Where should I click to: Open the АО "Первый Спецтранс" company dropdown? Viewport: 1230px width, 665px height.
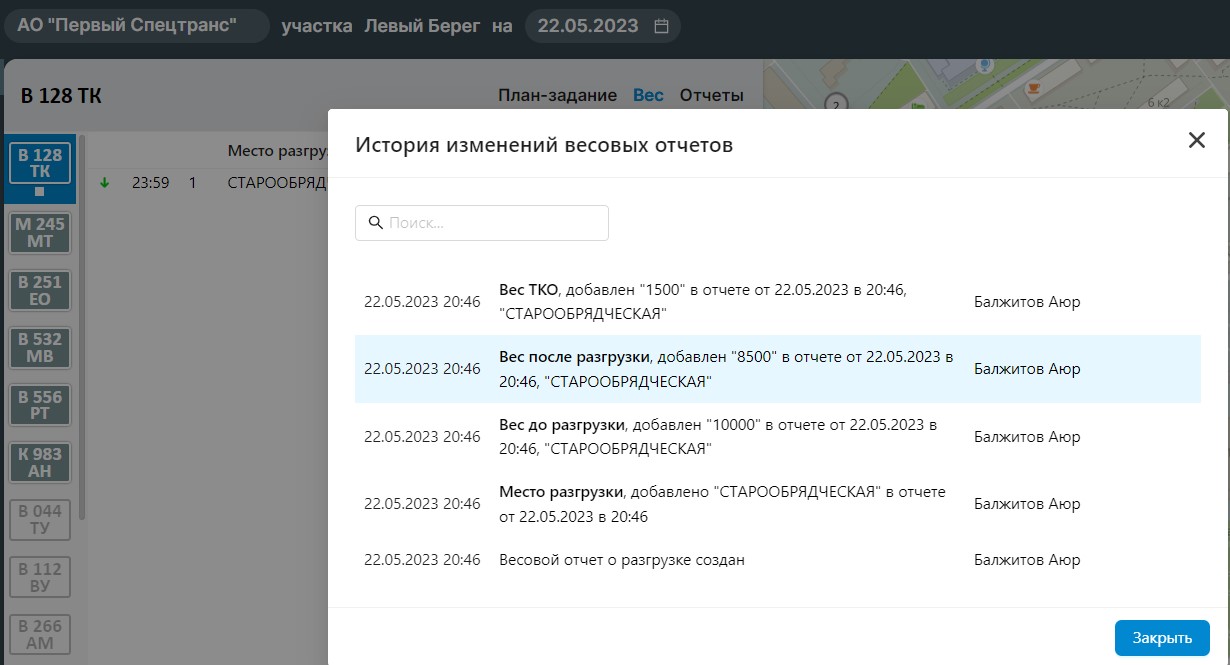point(136,26)
